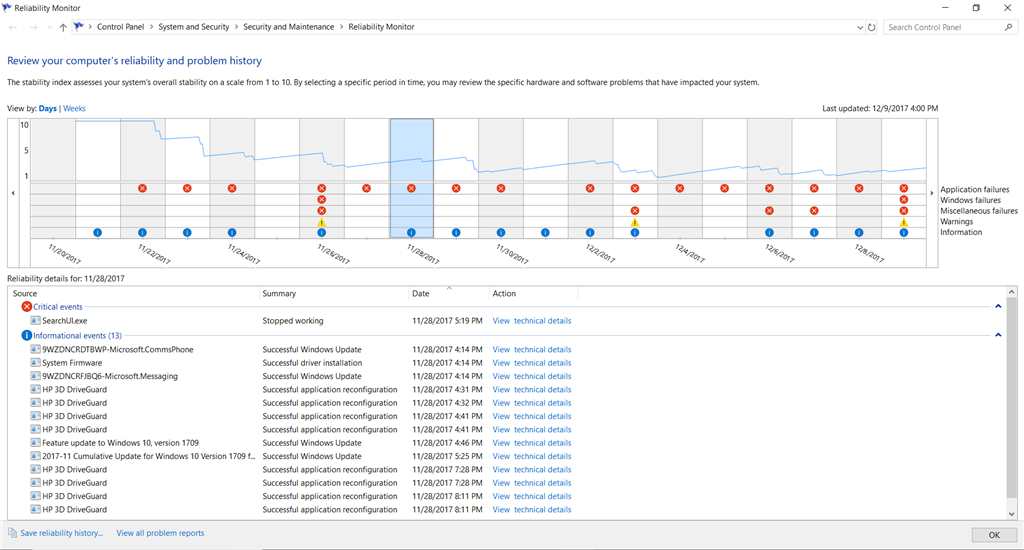Click the blue Informational events icon

point(27,335)
